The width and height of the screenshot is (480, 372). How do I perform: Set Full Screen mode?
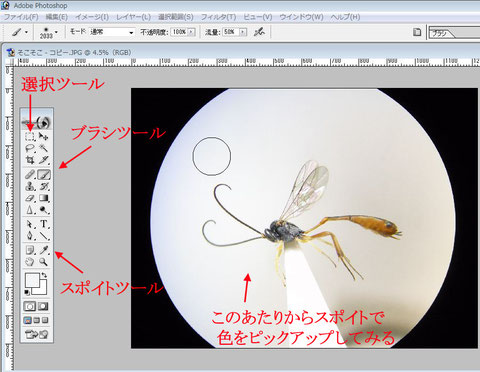(45, 320)
